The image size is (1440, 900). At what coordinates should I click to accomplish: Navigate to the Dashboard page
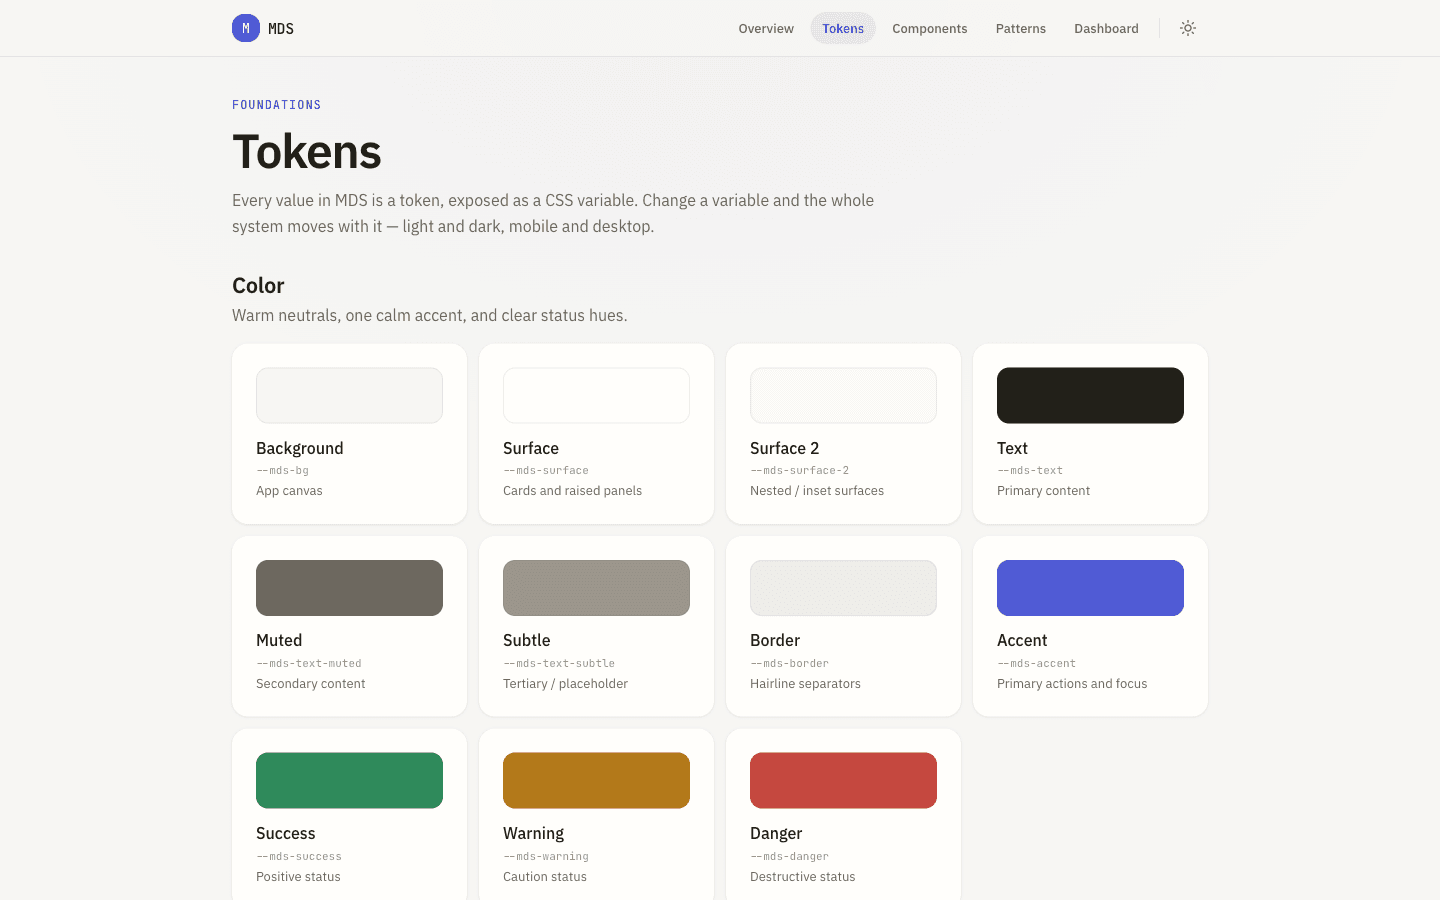pos(1106,28)
